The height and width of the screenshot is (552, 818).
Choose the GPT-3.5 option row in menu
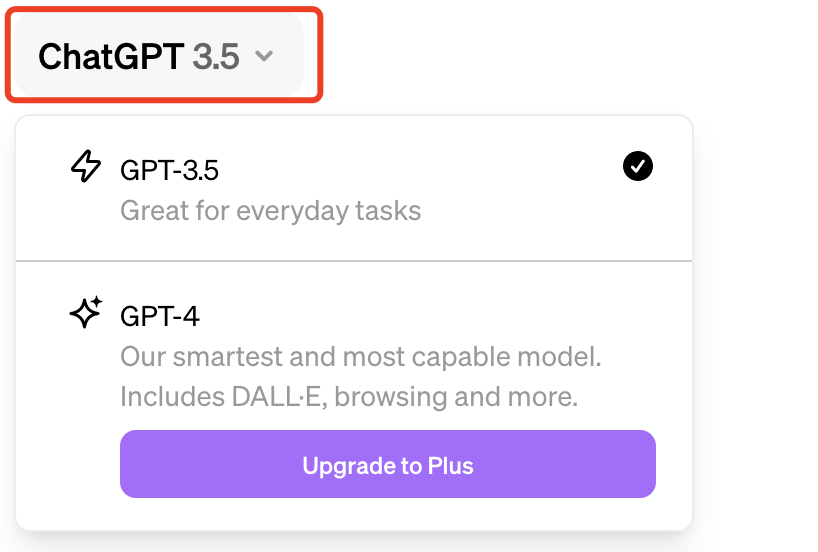coord(354,188)
